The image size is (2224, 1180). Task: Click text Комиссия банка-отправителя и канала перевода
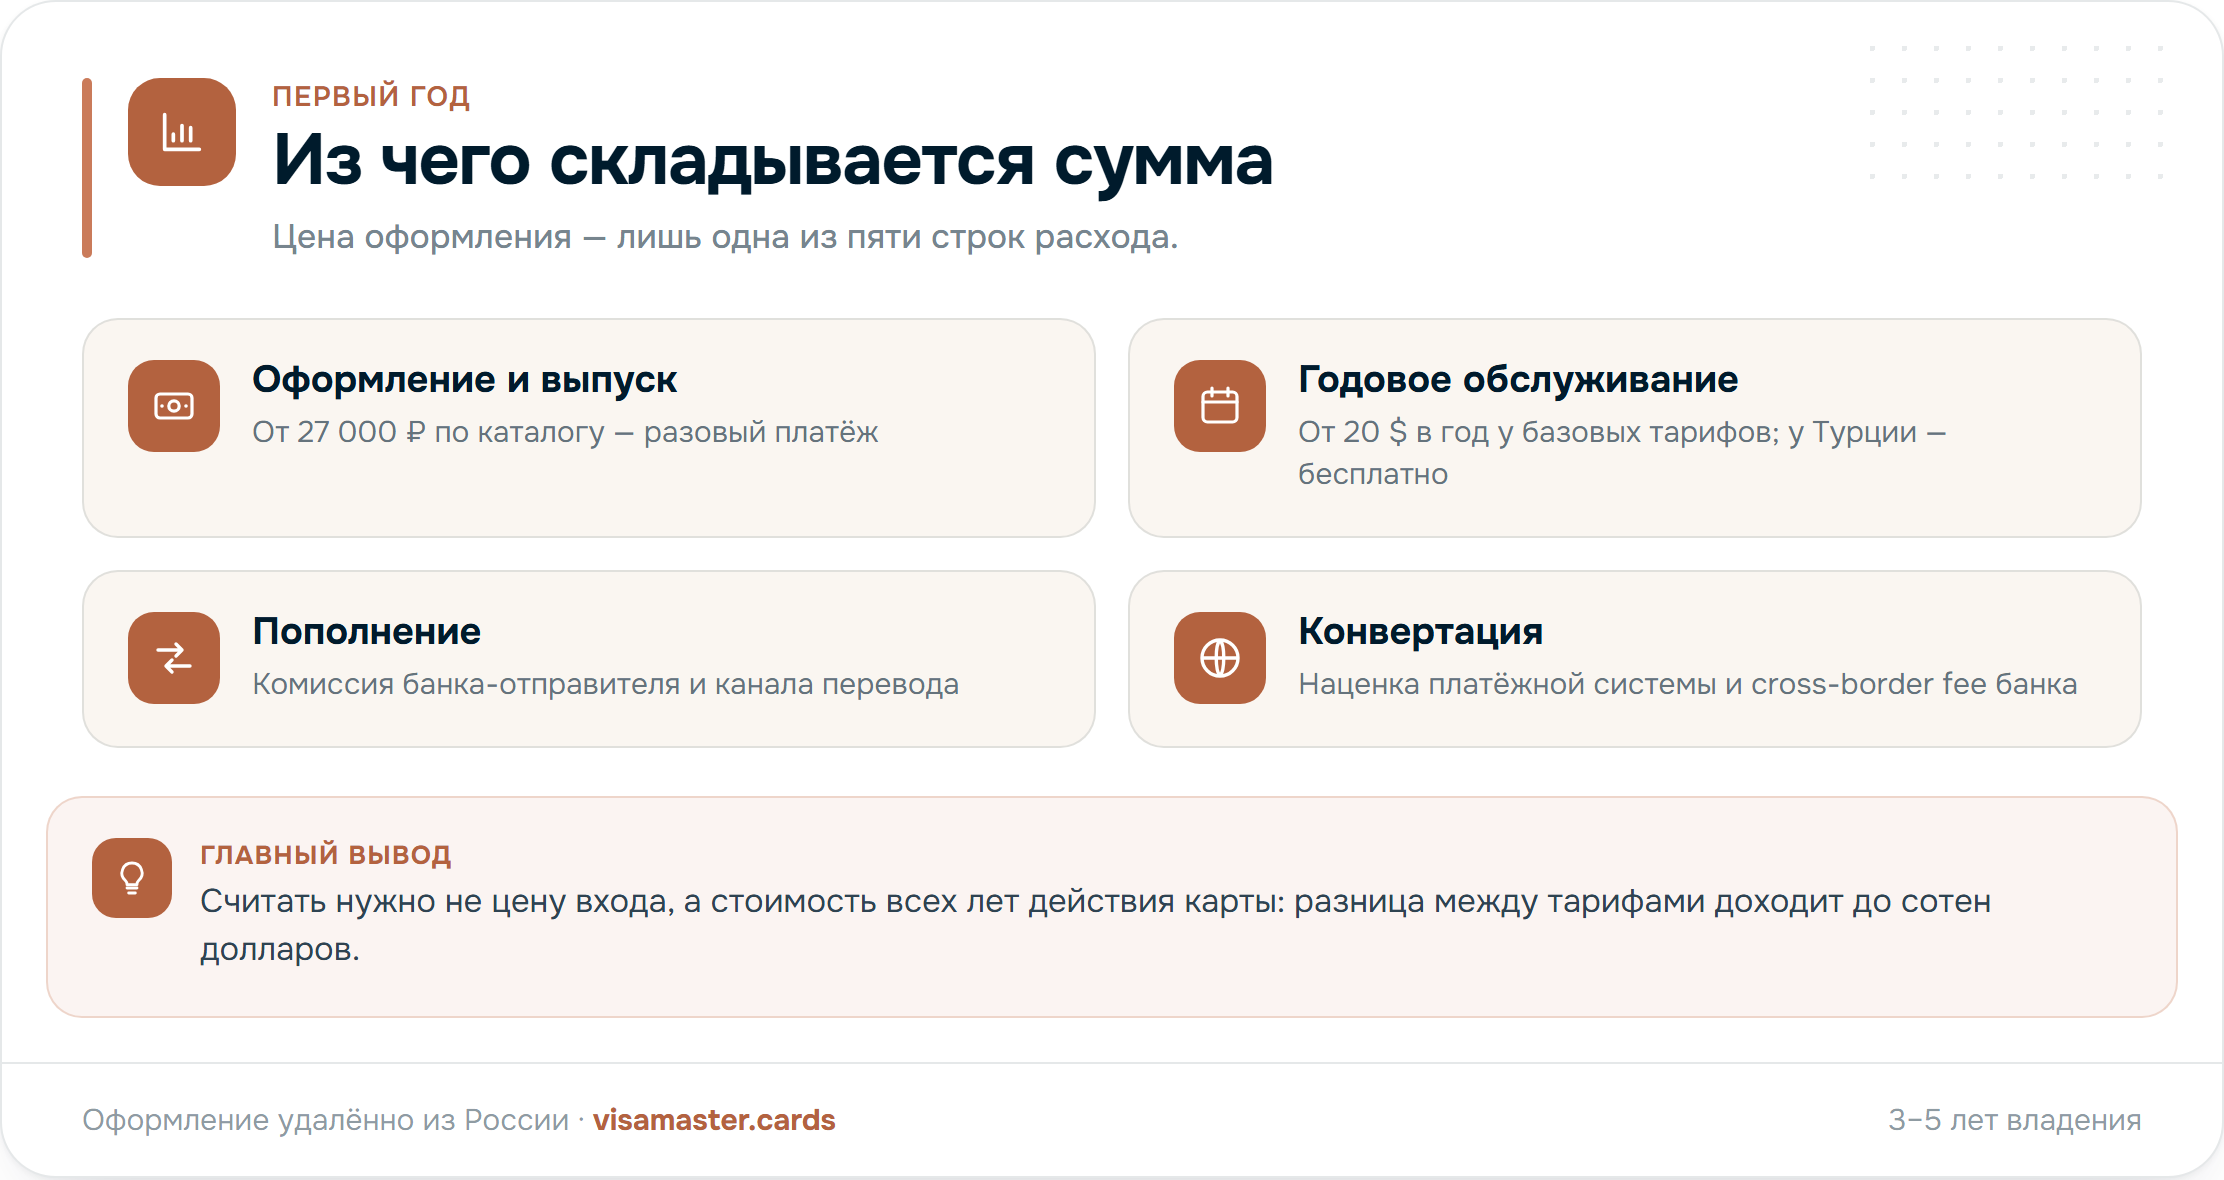tap(605, 684)
